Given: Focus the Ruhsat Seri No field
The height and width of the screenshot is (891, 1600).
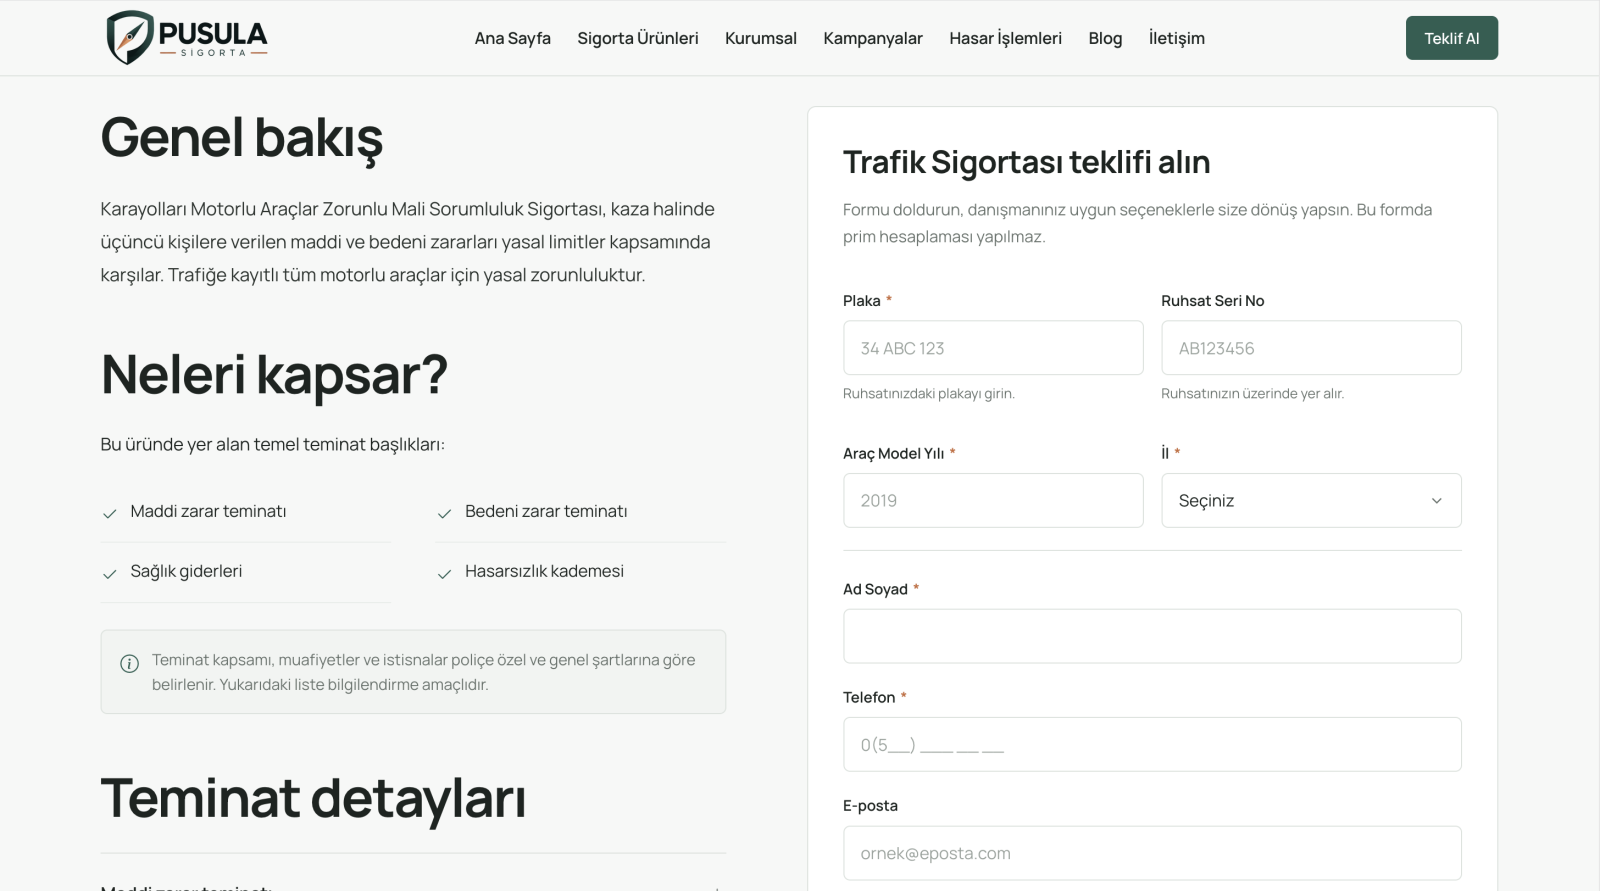Looking at the screenshot, I should (x=1311, y=348).
